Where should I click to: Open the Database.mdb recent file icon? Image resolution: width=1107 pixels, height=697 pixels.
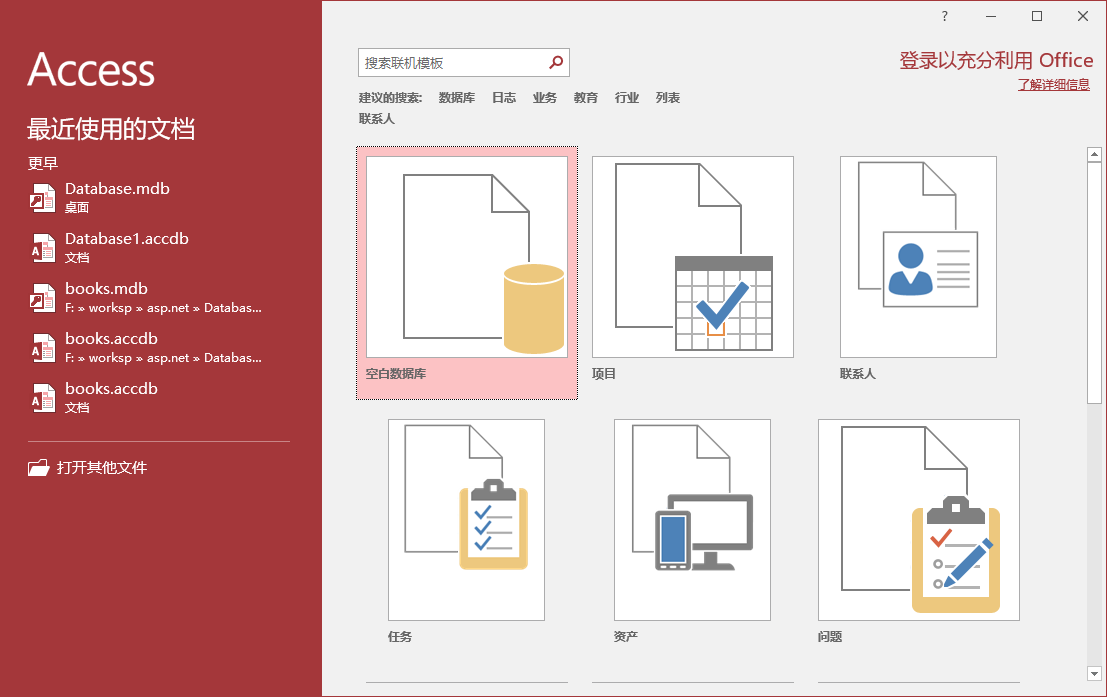tap(42, 197)
